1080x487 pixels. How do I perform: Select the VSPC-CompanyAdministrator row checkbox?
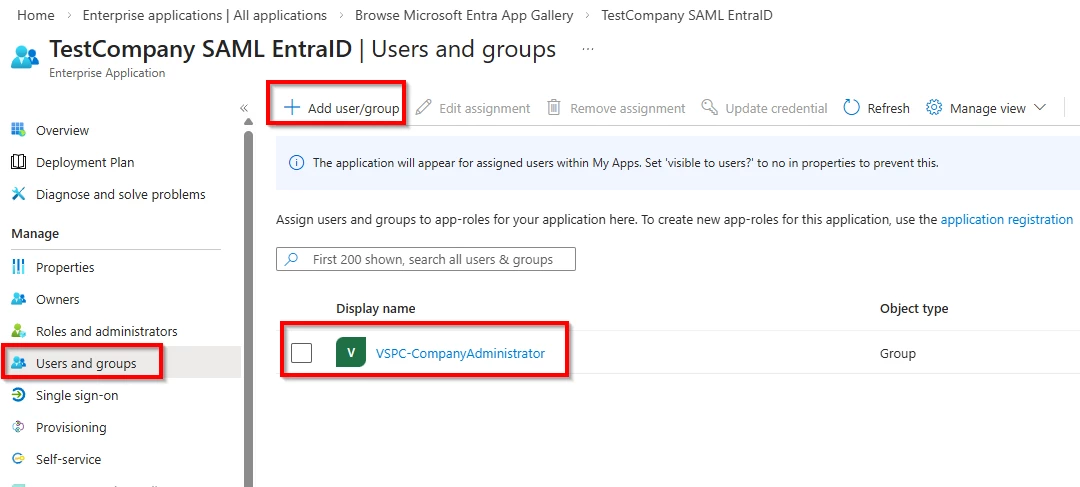[x=301, y=353]
